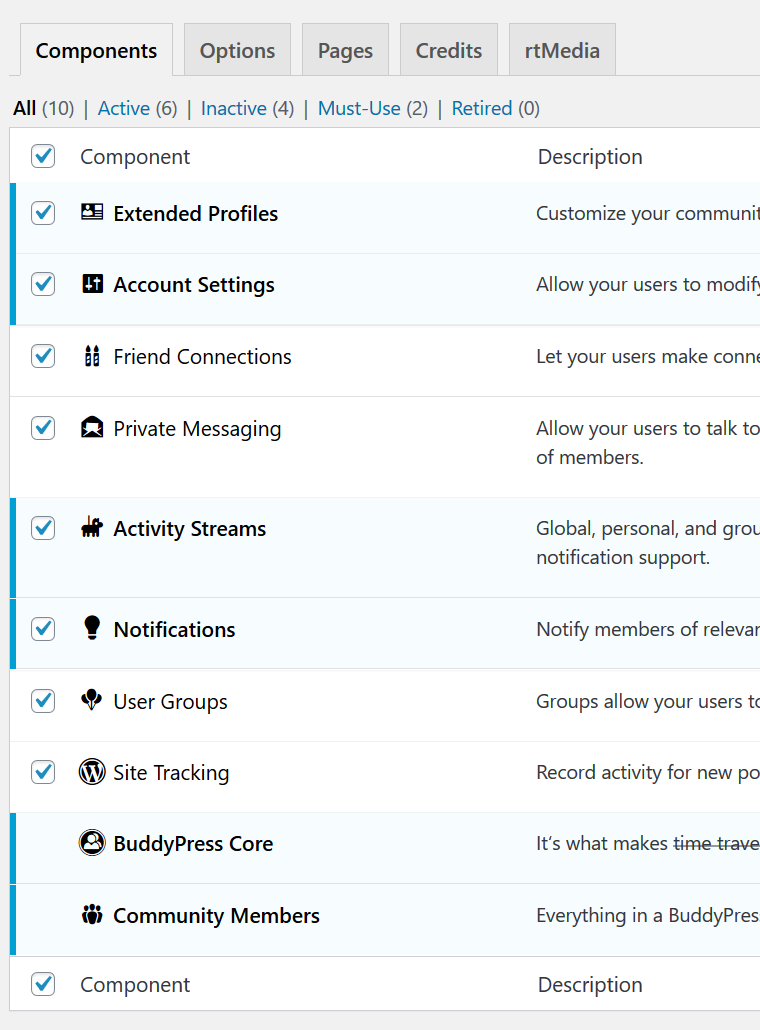Click the 'of members.' description text
This screenshot has height=1030, width=760.
click(x=590, y=457)
